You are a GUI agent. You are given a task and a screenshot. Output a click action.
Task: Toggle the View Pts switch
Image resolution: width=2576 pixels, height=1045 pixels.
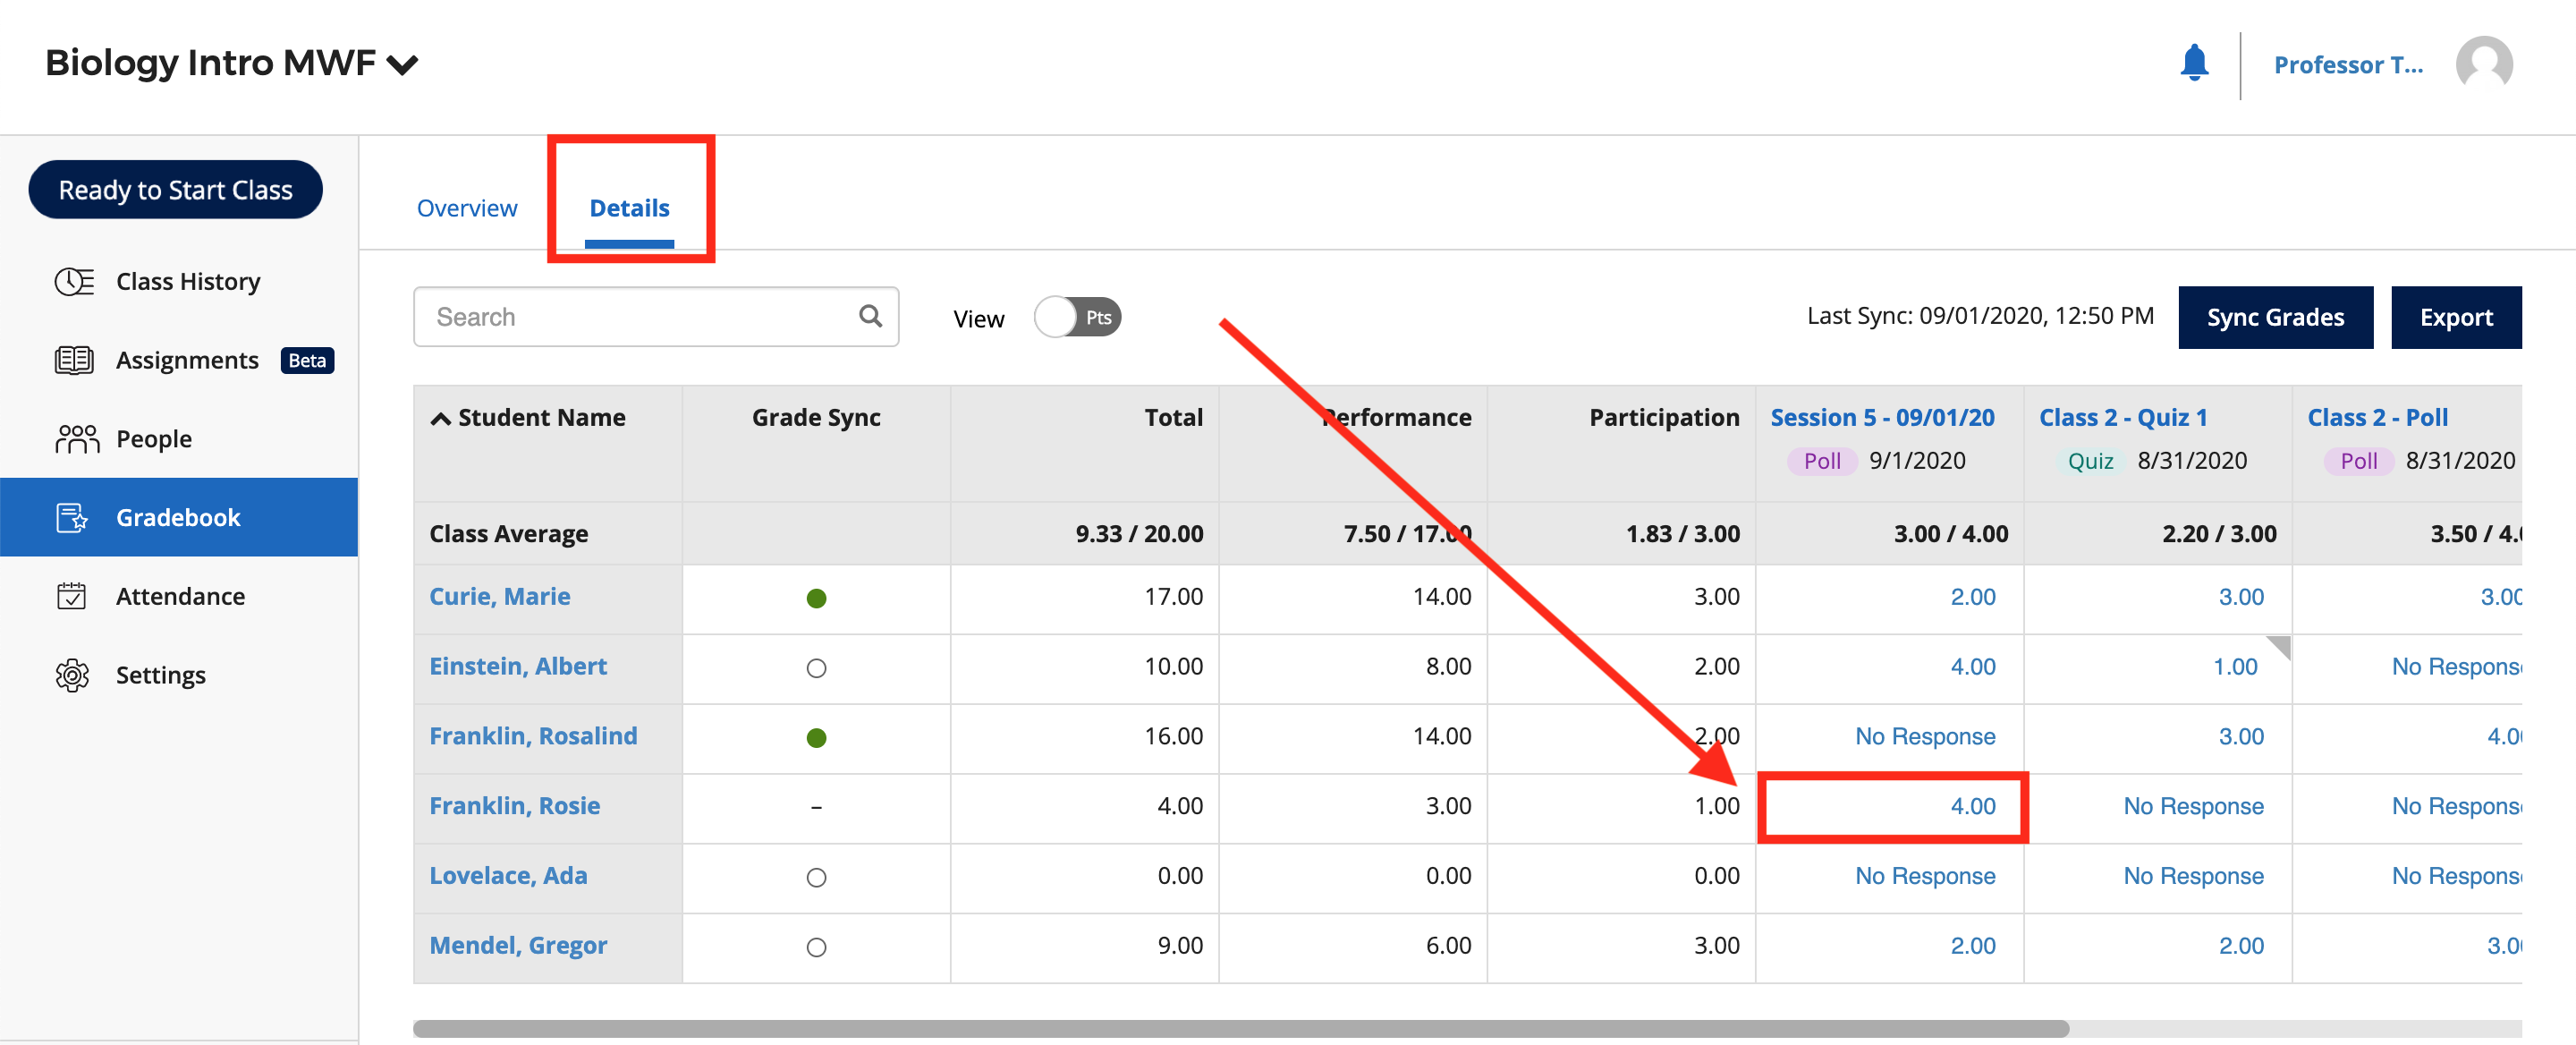pyautogui.click(x=1077, y=316)
